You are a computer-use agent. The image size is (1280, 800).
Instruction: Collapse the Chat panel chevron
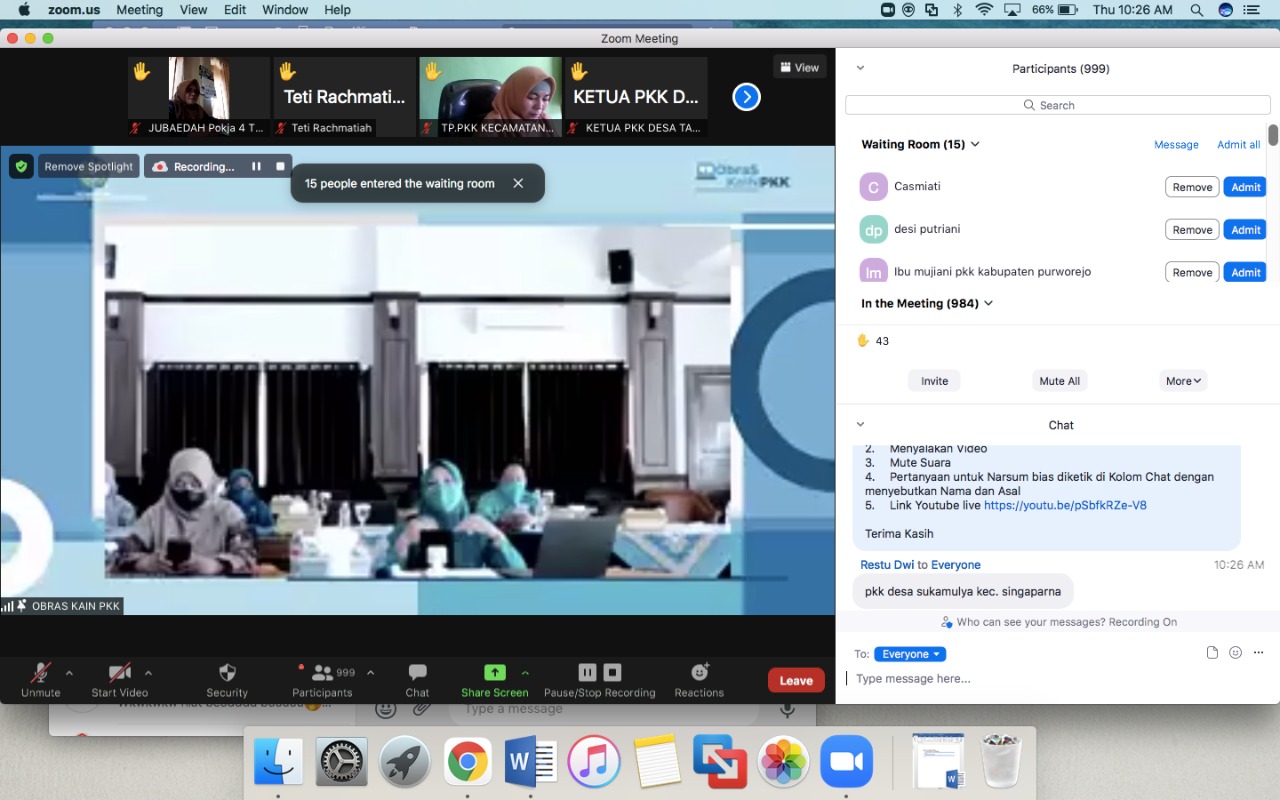[x=860, y=424]
